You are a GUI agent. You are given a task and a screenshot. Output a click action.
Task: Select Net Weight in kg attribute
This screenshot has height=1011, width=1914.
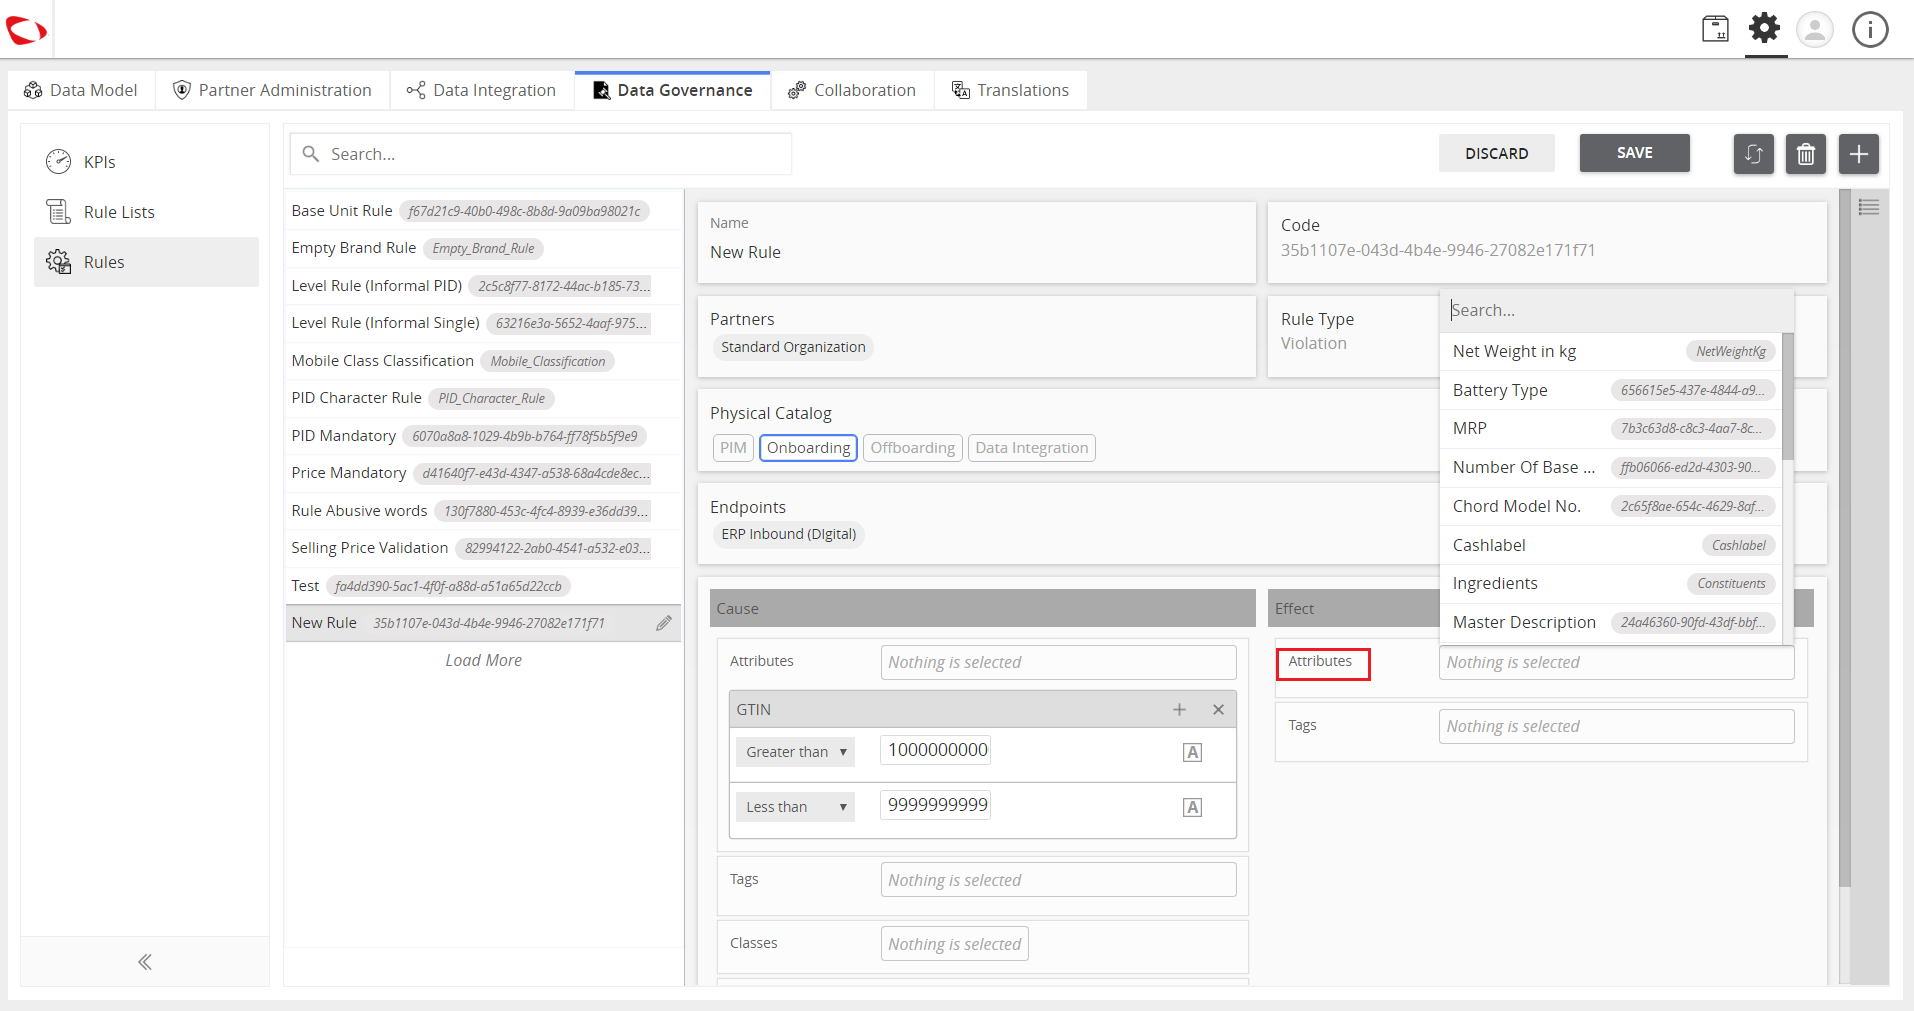pos(1611,351)
